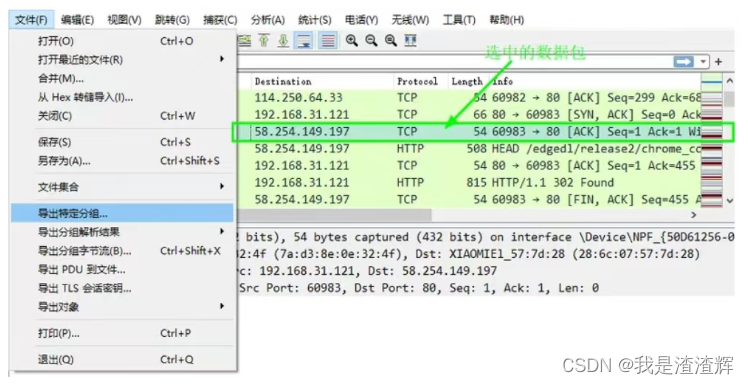Viewport: 748px width, 385px height.
Task: Open the 统计(S) menu
Action: 314,20
